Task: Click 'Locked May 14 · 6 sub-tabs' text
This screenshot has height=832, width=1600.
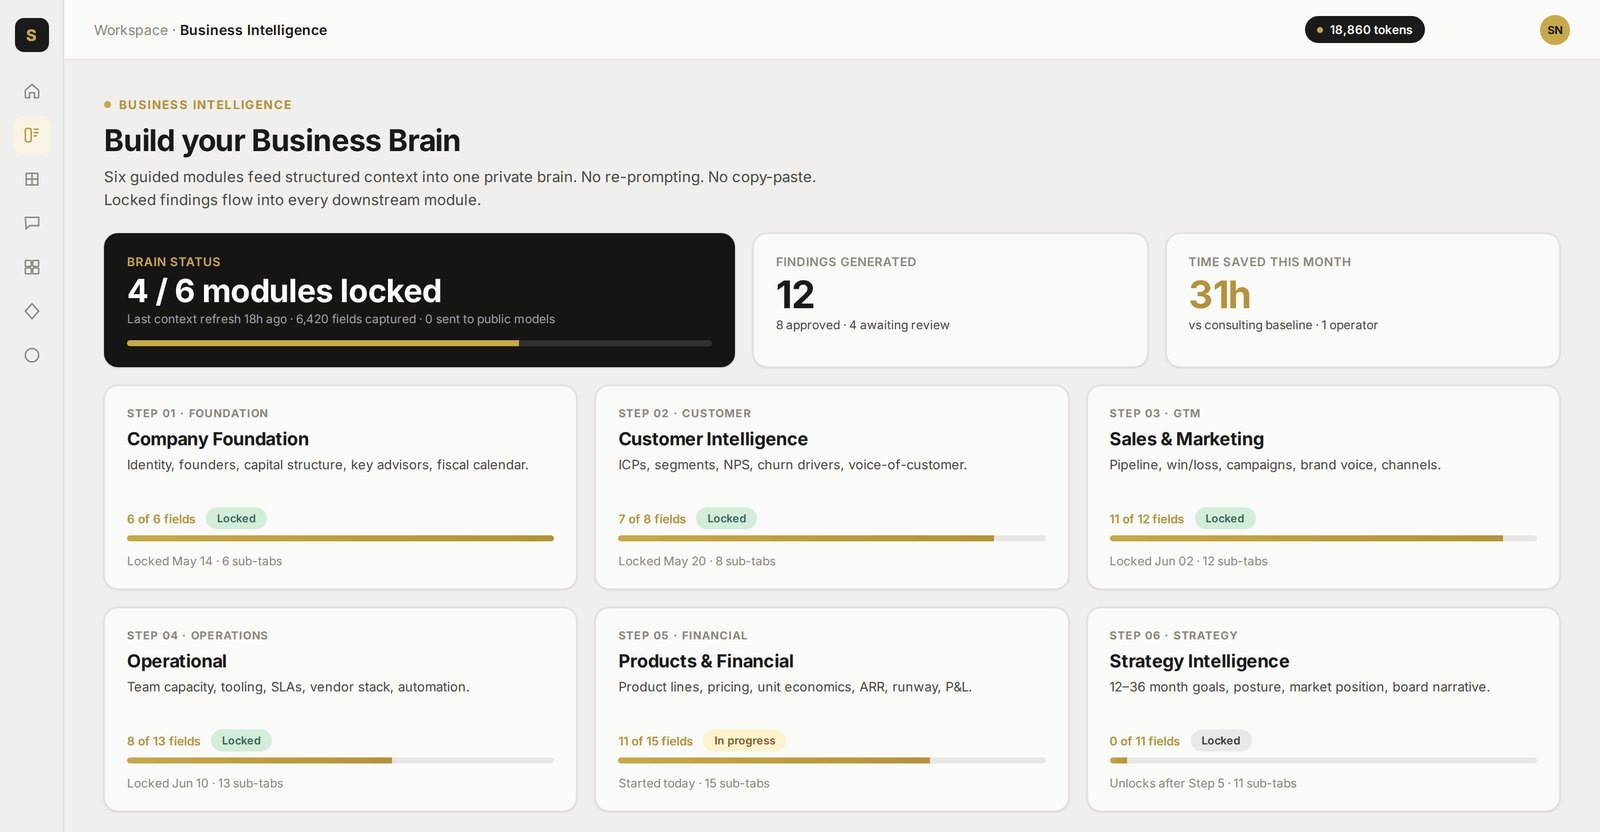Action: coord(205,561)
